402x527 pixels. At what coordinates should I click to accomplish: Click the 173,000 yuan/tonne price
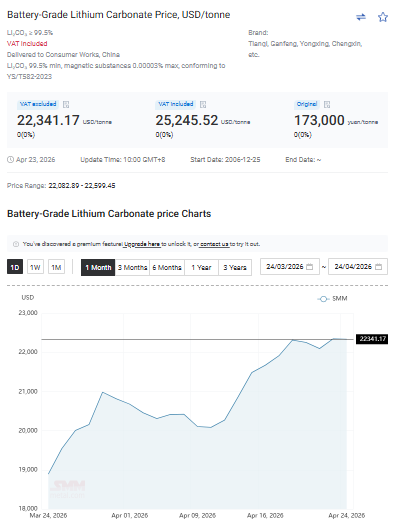[x=319, y=120]
